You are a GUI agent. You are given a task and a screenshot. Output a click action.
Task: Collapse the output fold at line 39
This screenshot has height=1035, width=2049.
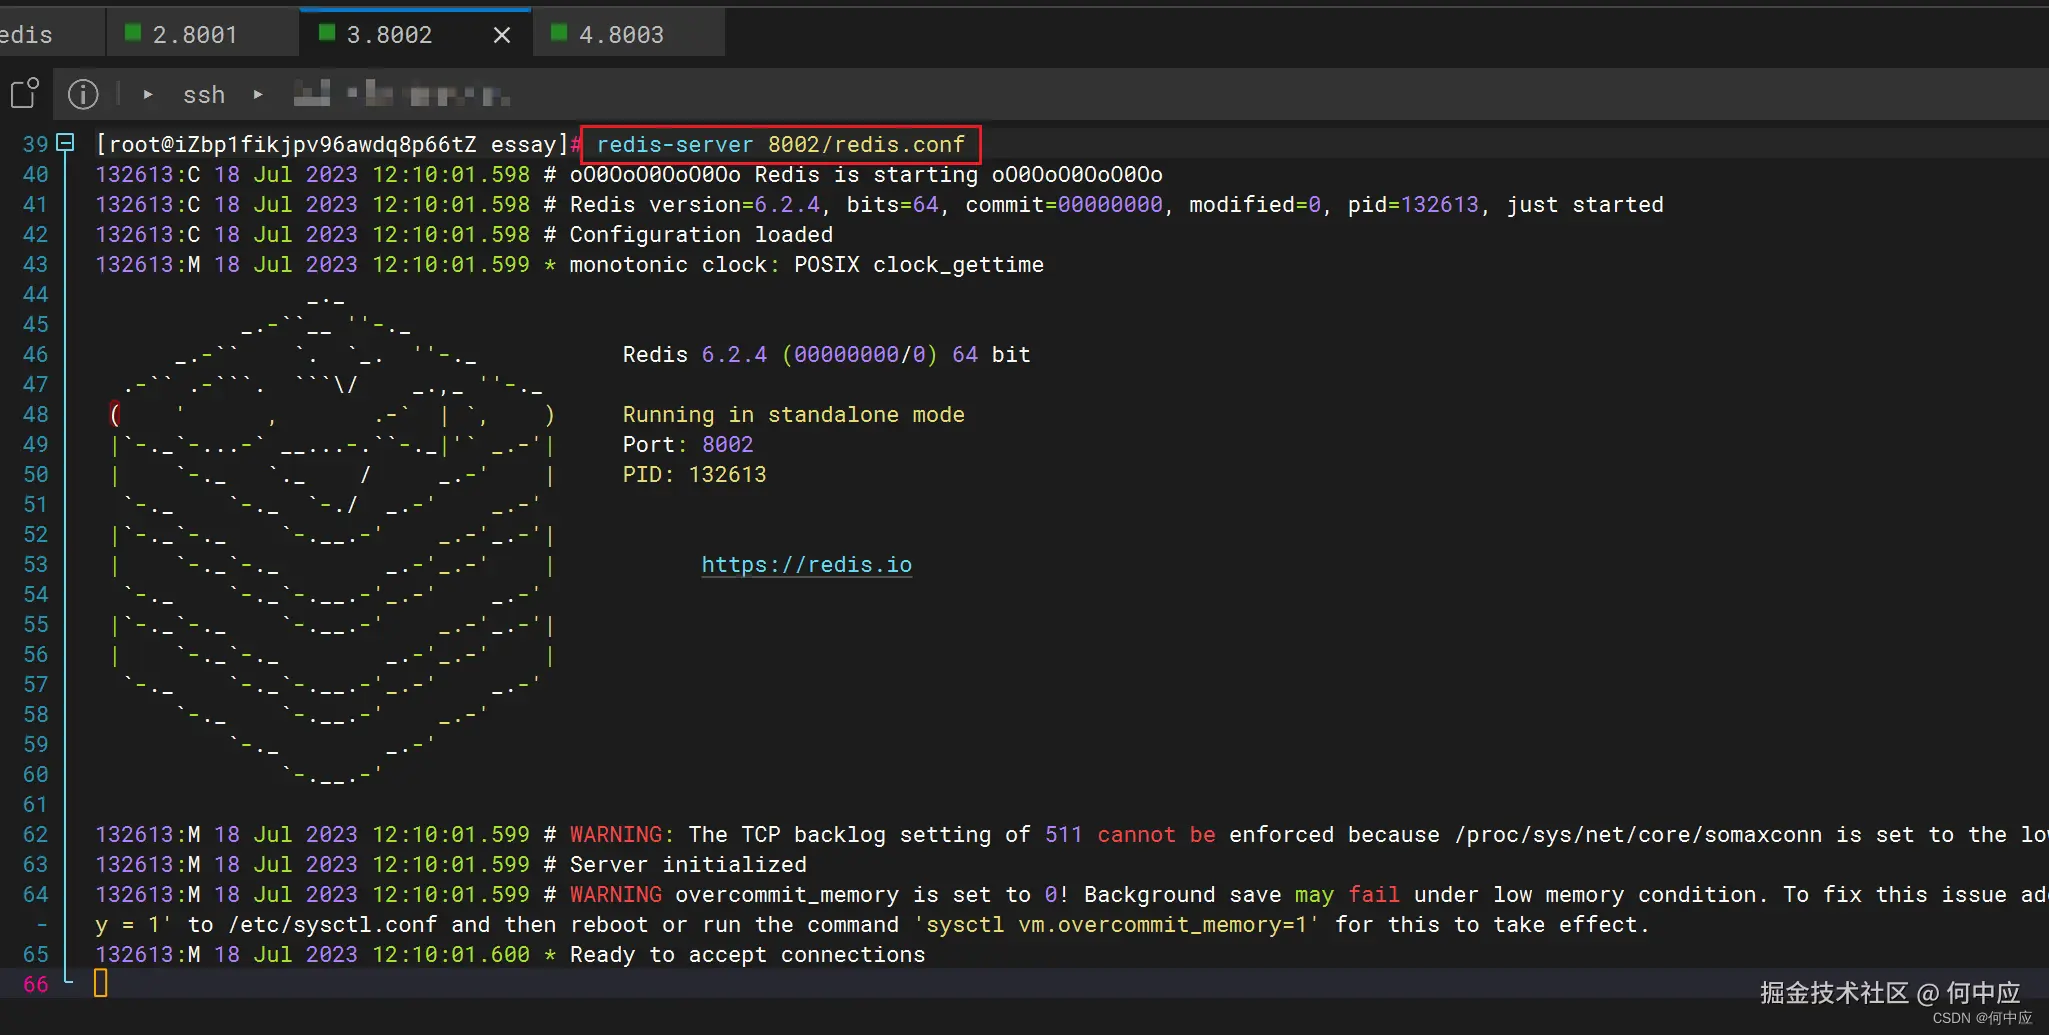click(x=65, y=143)
